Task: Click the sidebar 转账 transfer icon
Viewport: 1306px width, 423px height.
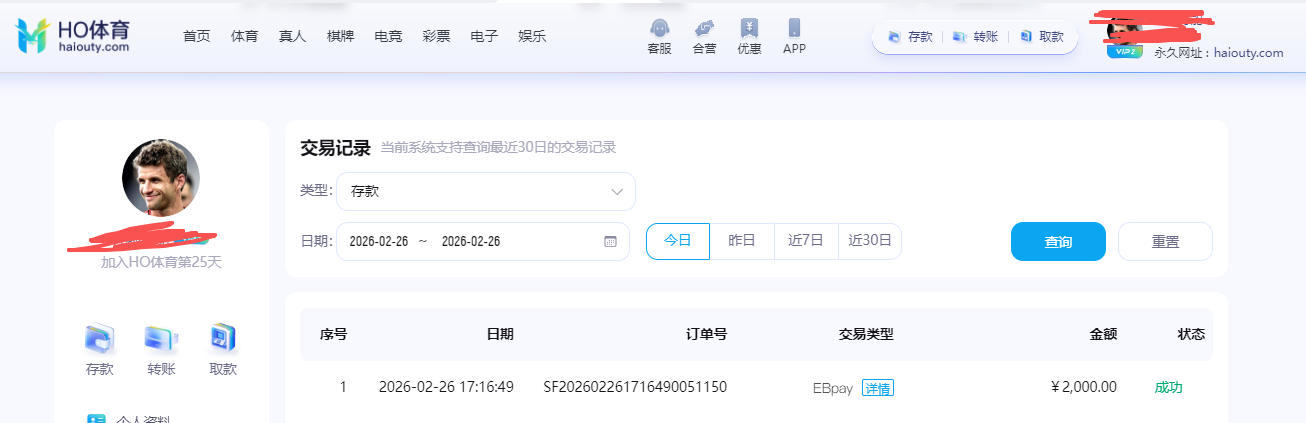Action: pyautogui.click(x=161, y=340)
